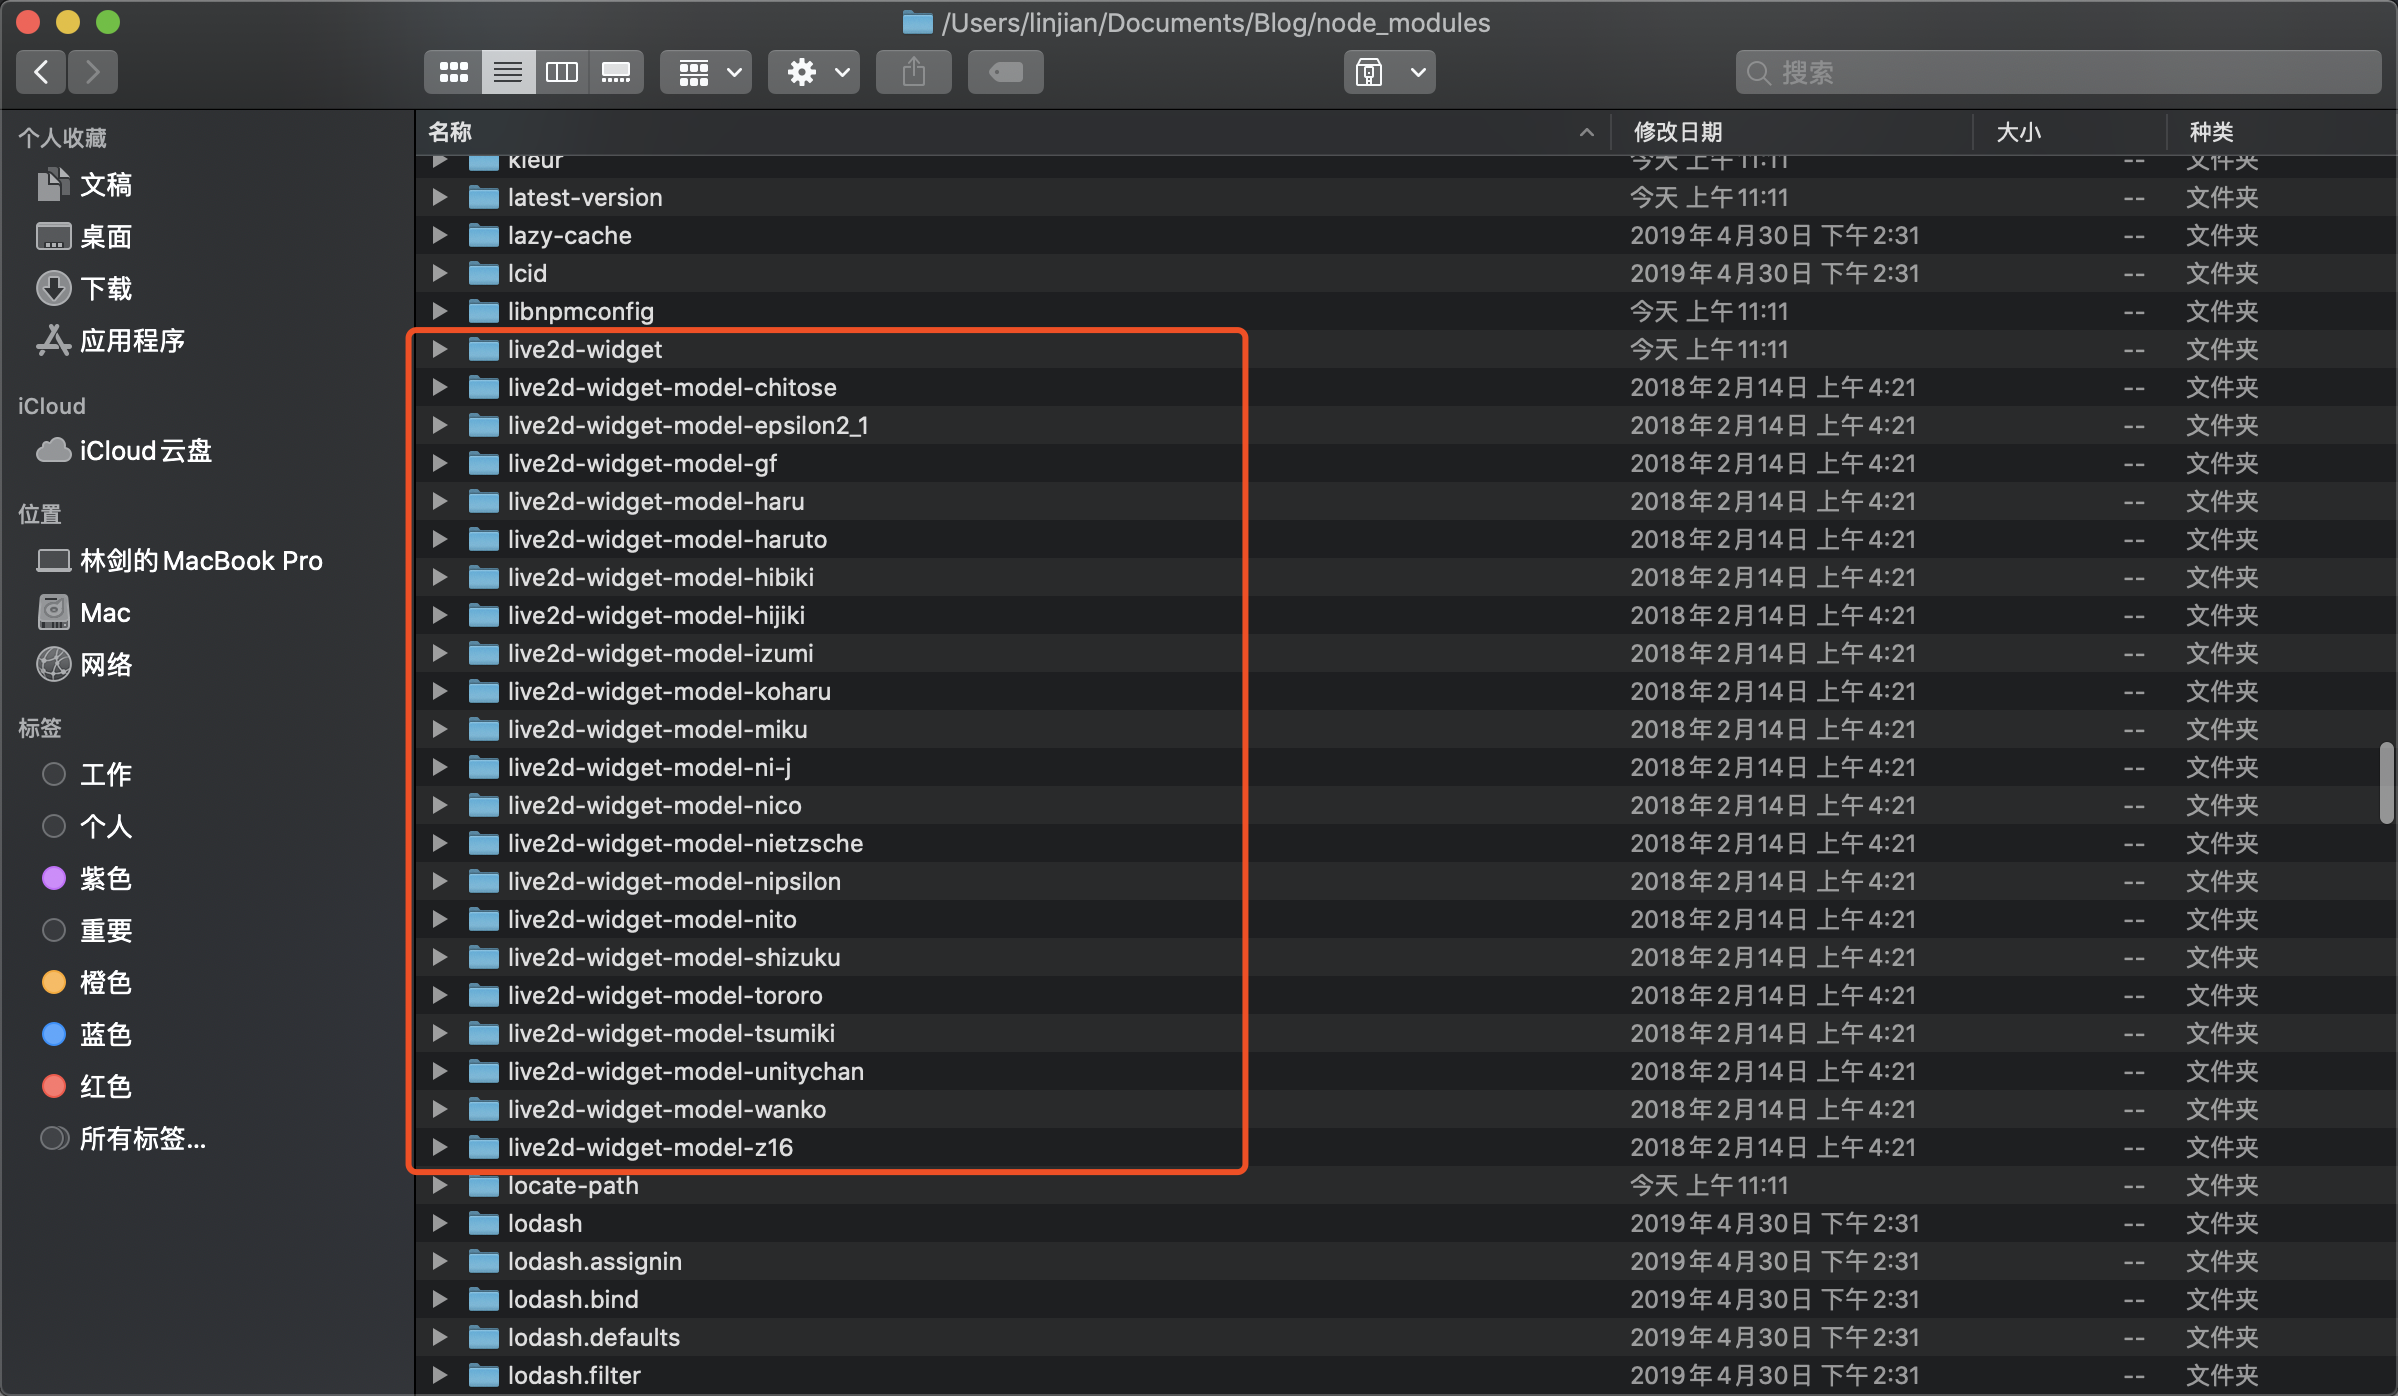This screenshot has width=2398, height=1396.
Task: Select the live2d-widget-model-hijiki folder icon
Action: tap(484, 615)
